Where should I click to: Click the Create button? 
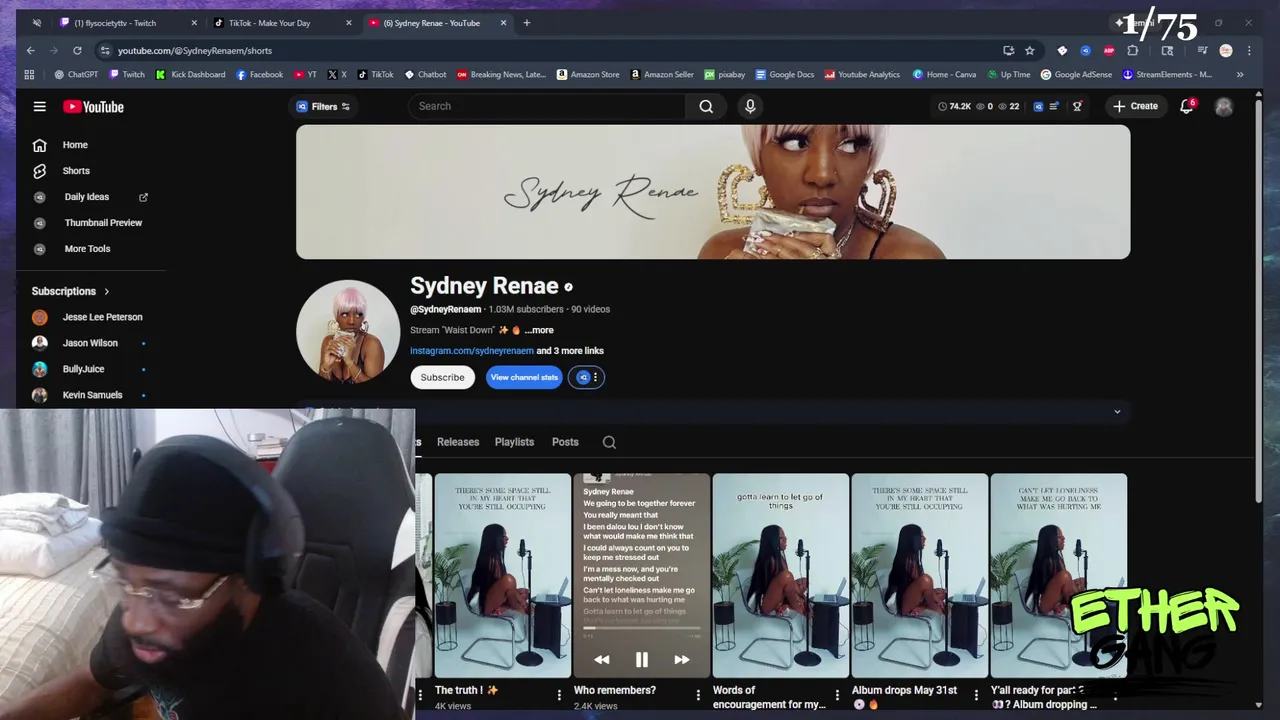(x=1135, y=106)
